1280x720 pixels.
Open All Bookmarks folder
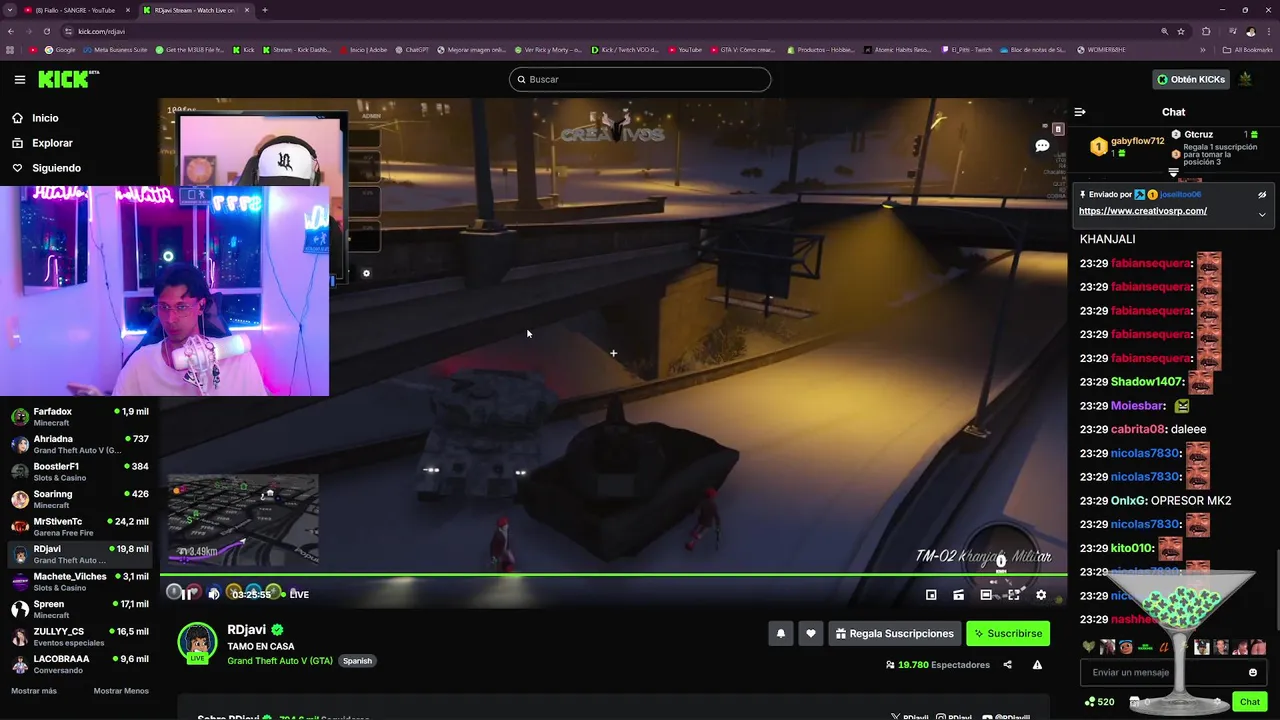1247,49
